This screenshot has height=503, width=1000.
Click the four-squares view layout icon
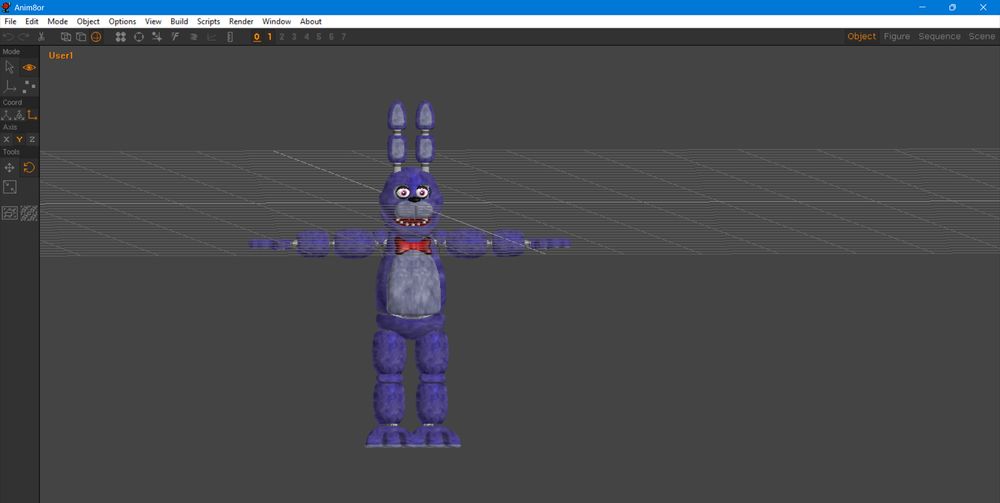click(x=121, y=37)
